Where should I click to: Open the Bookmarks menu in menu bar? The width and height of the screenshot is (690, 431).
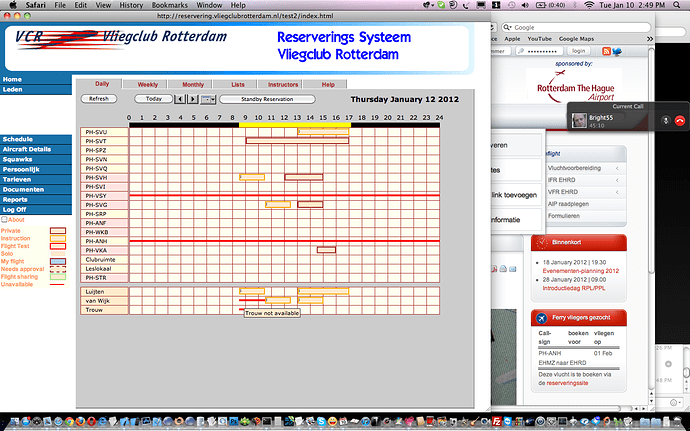tap(169, 5)
